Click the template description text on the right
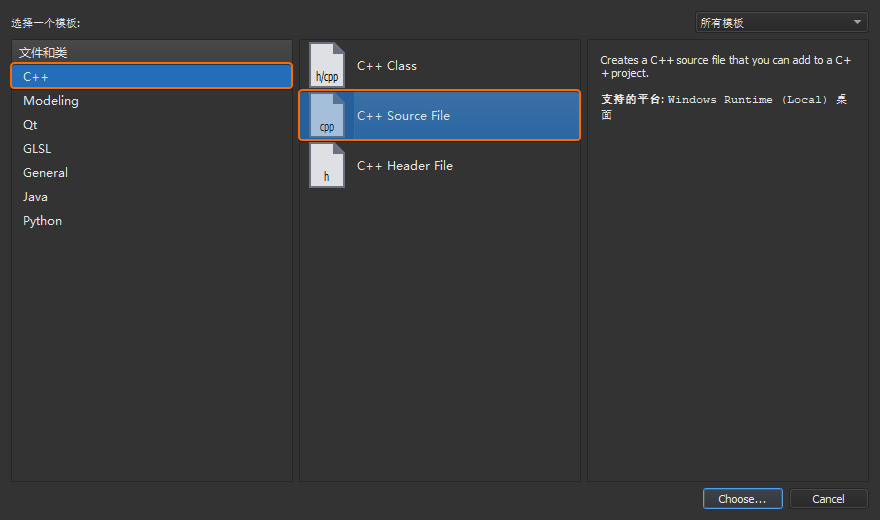 [x=725, y=67]
